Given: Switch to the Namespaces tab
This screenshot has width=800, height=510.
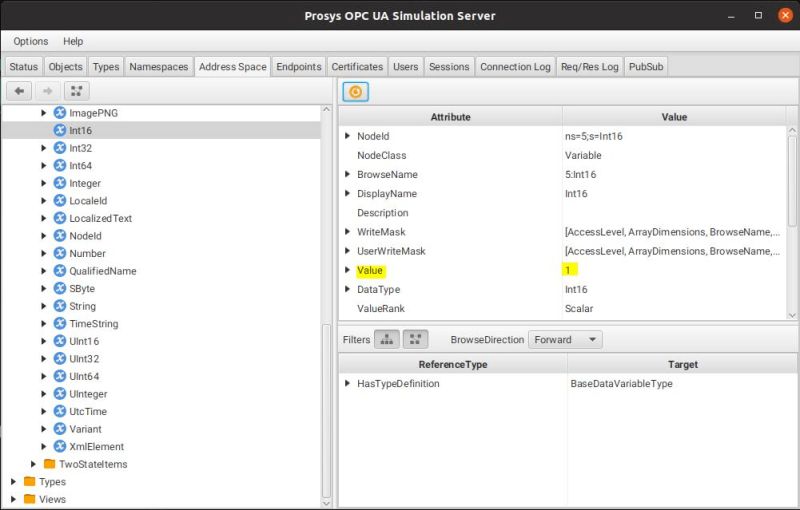Looking at the screenshot, I should pyautogui.click(x=159, y=67).
